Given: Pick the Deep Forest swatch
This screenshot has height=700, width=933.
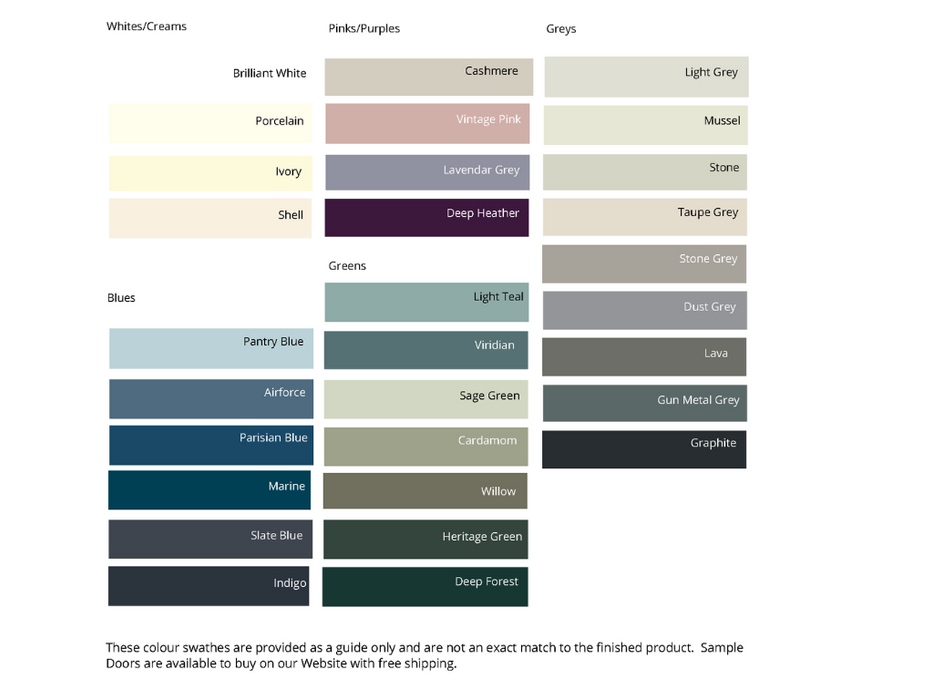Looking at the screenshot, I should point(425,587).
